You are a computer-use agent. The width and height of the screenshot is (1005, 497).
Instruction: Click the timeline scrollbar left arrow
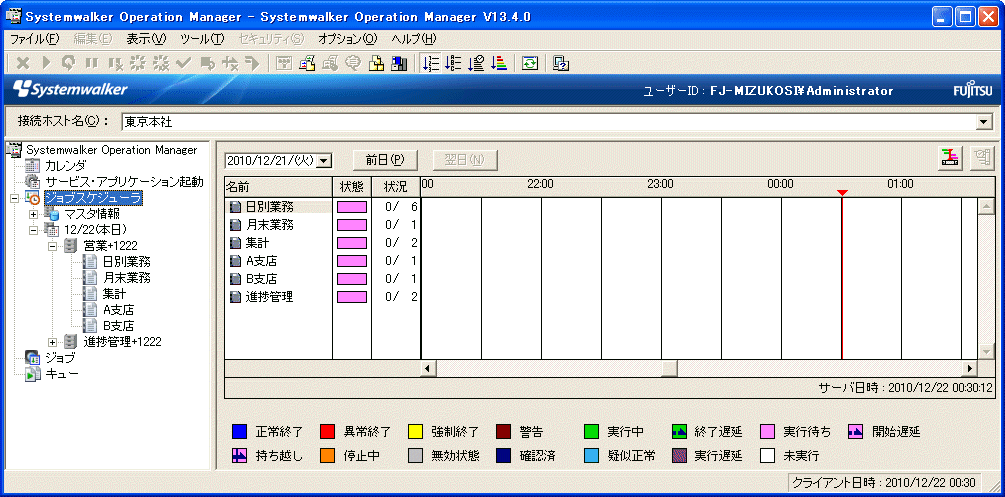click(x=428, y=368)
